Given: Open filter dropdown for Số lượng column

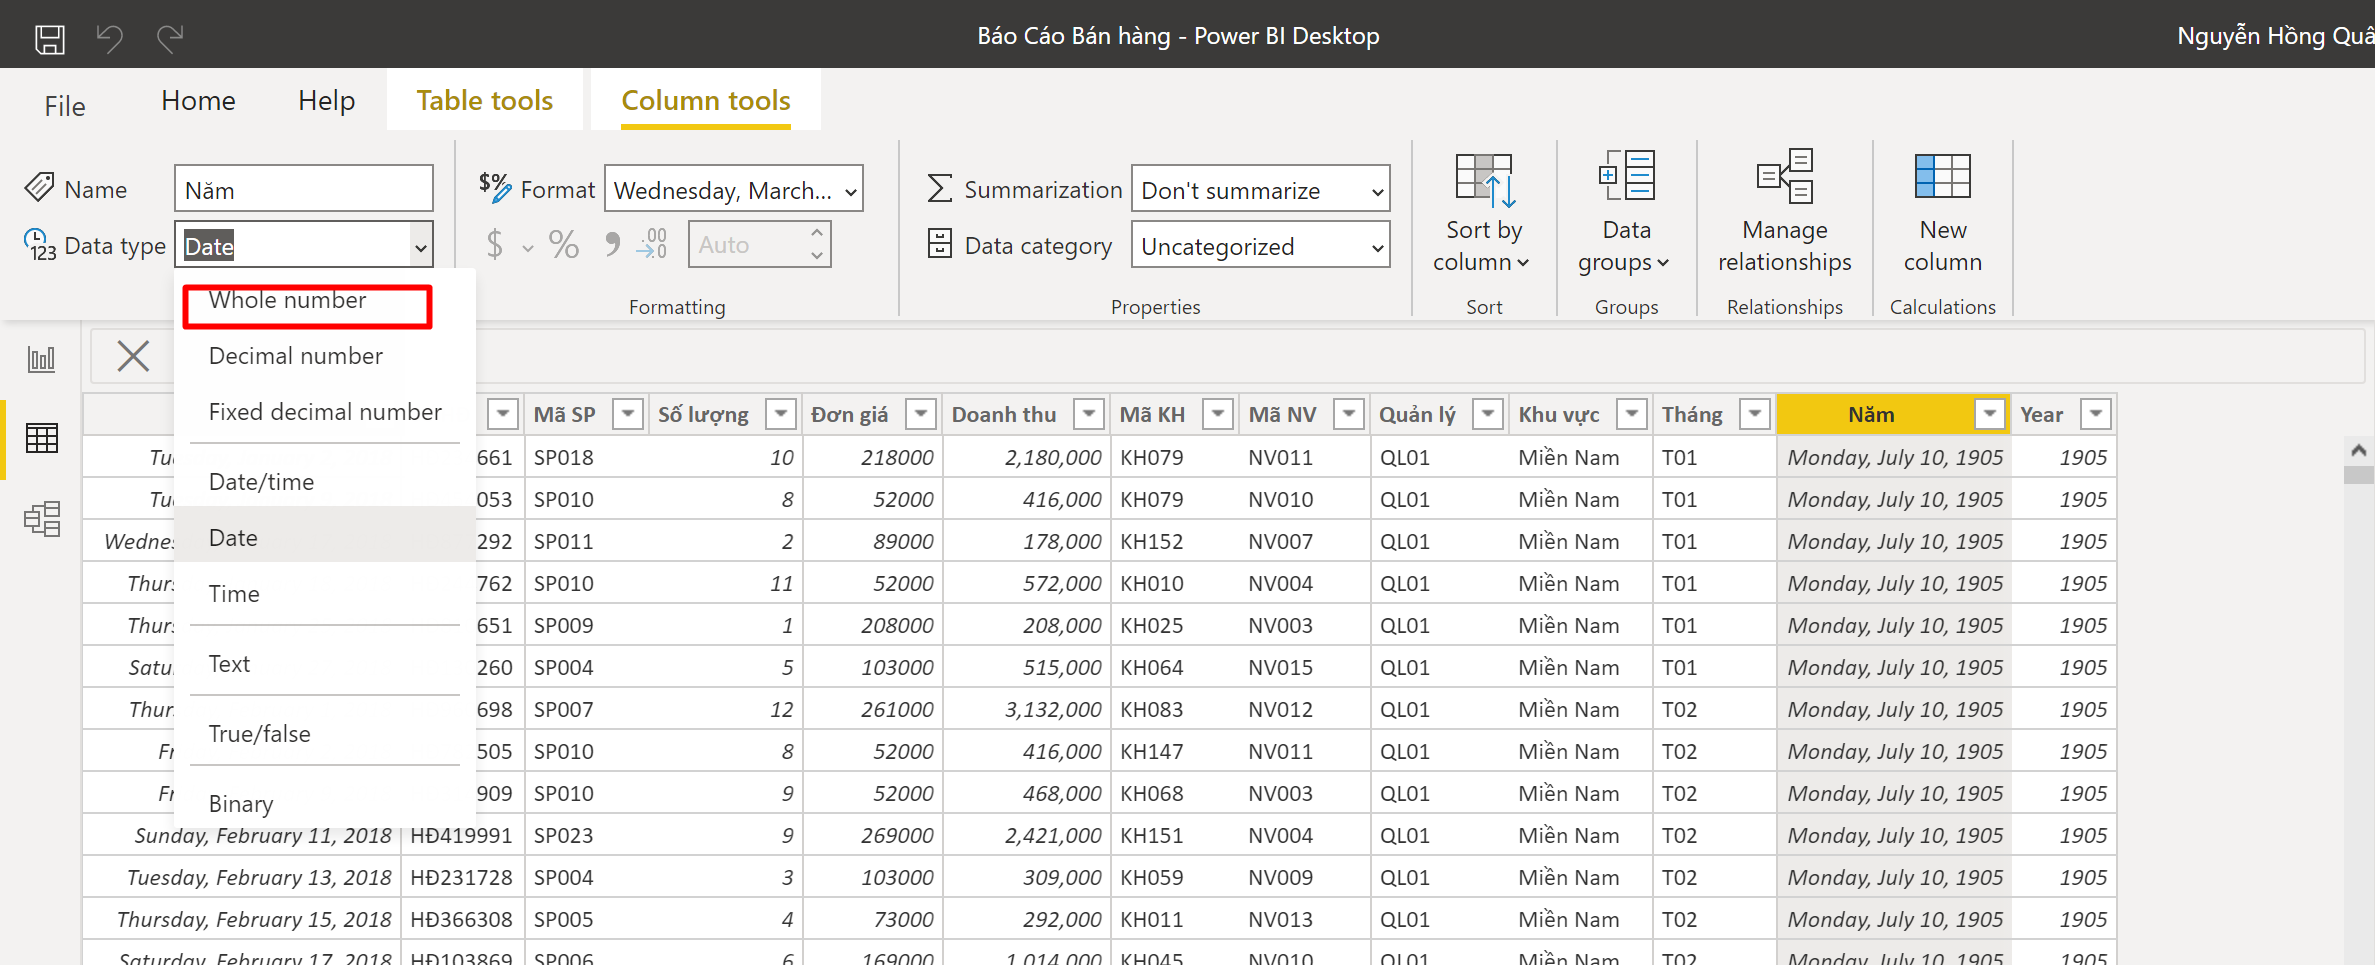Looking at the screenshot, I should (781, 414).
